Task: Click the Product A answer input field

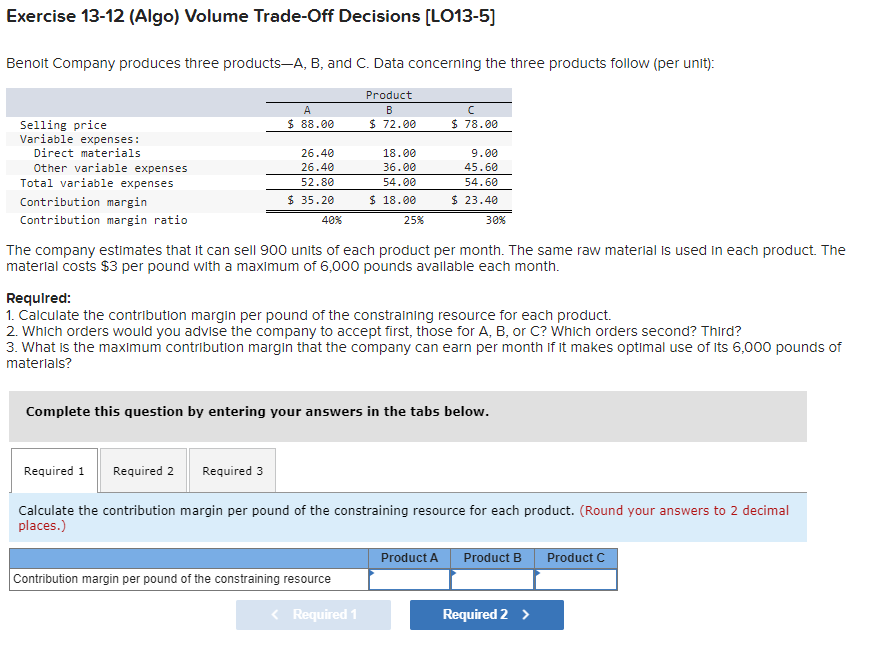Action: [x=409, y=580]
